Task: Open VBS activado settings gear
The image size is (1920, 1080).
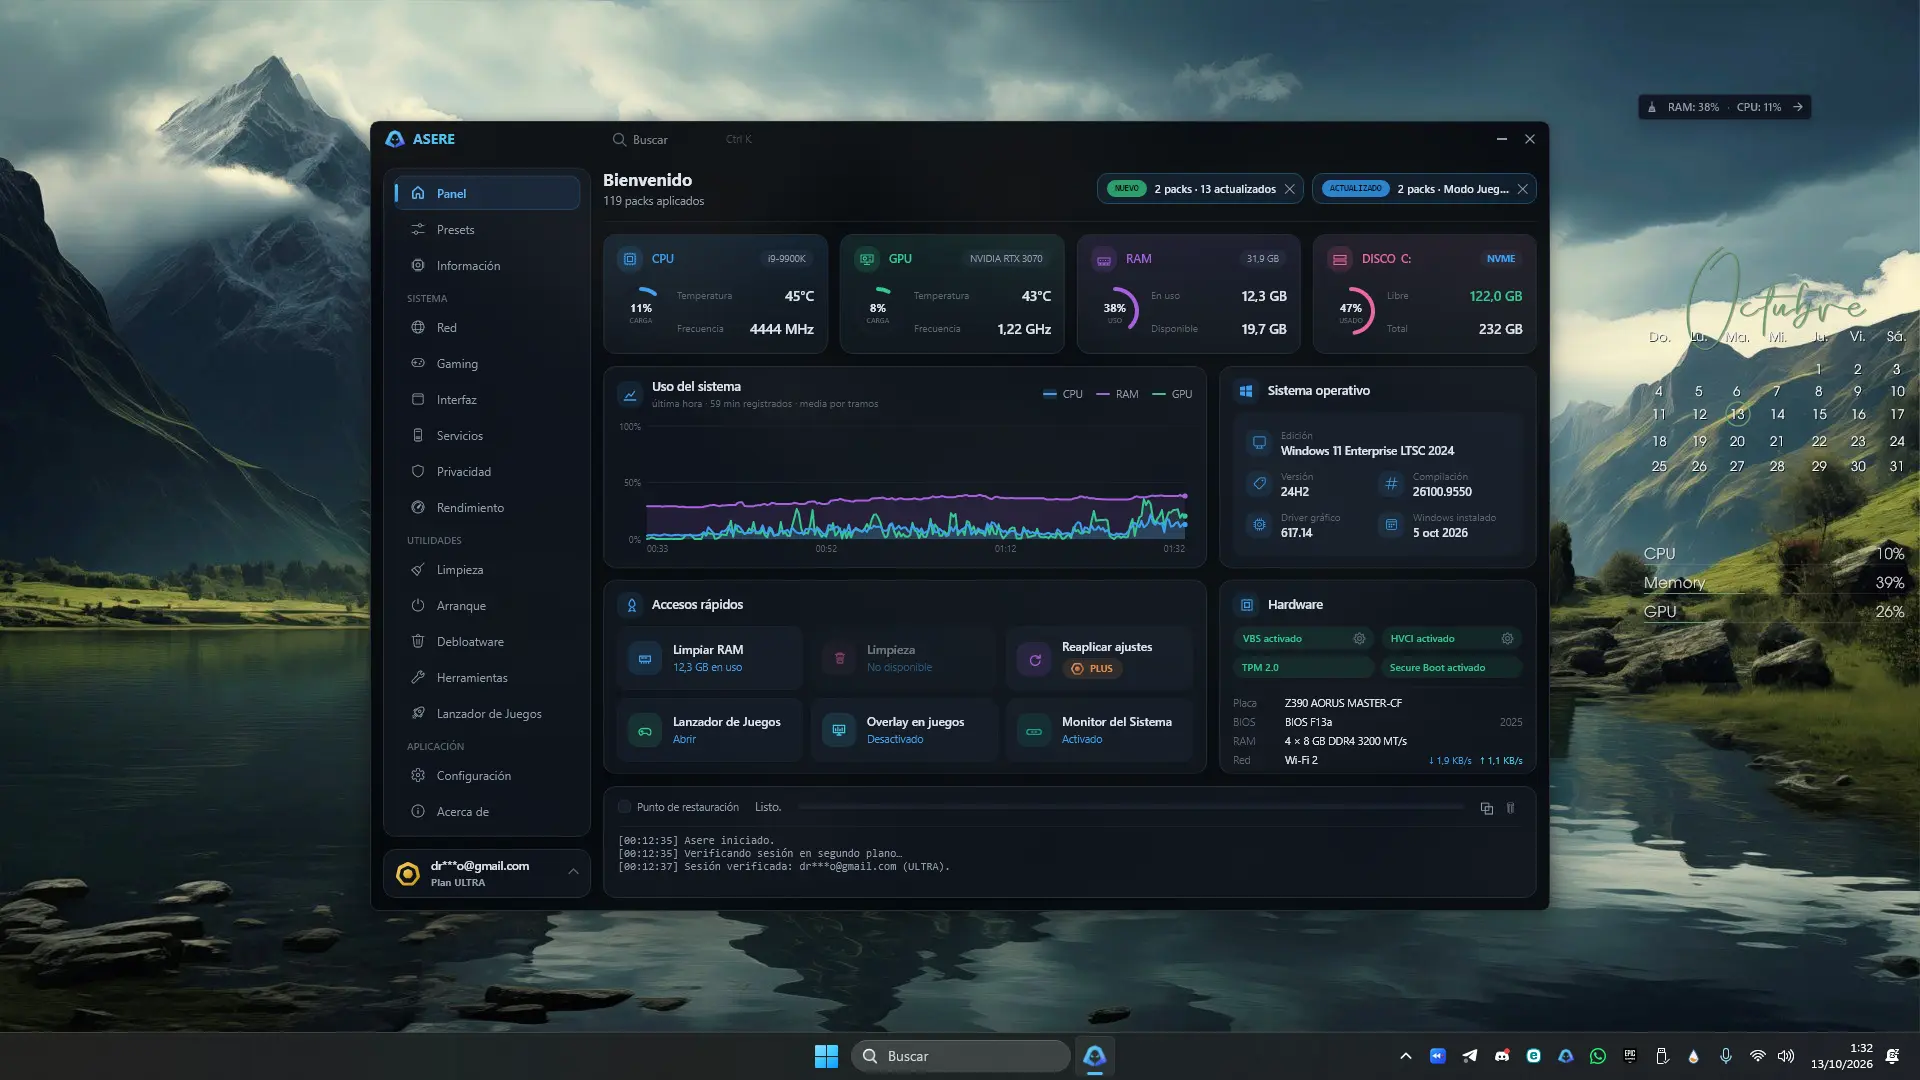Action: point(1359,638)
